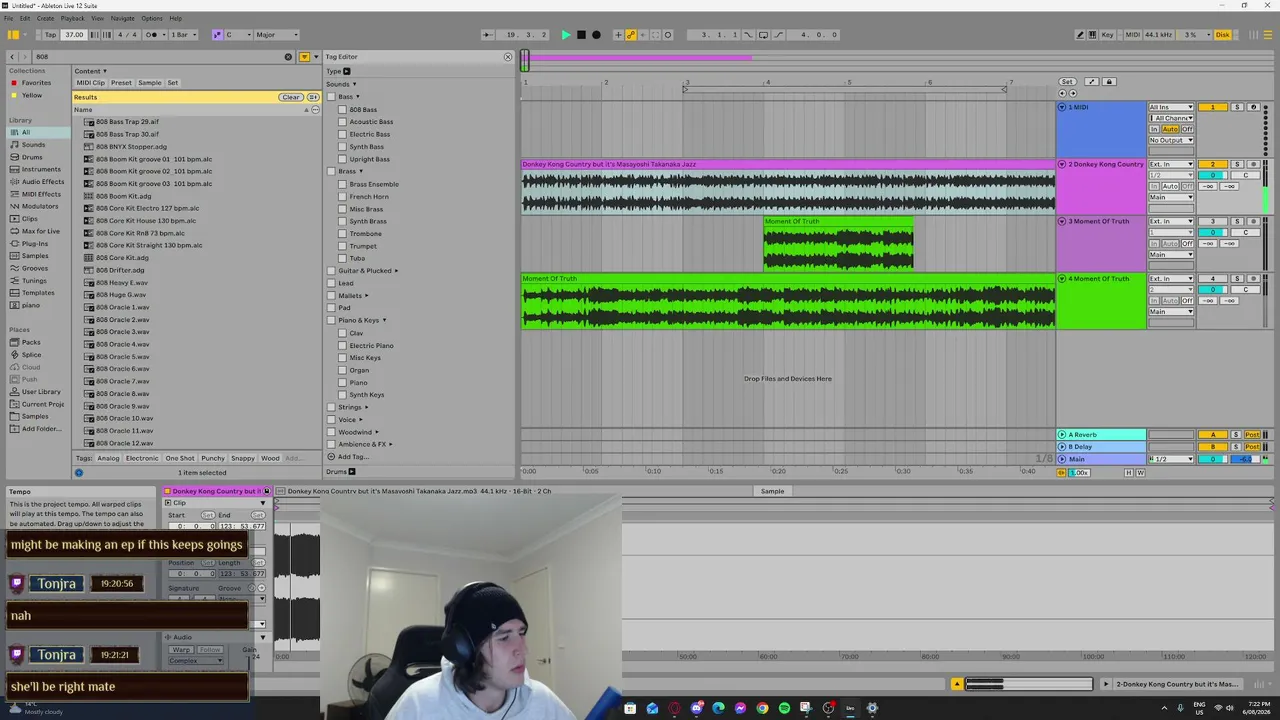This screenshot has width=1280, height=720.
Task: Click the Arrangement Record button
Action: (x=596, y=35)
